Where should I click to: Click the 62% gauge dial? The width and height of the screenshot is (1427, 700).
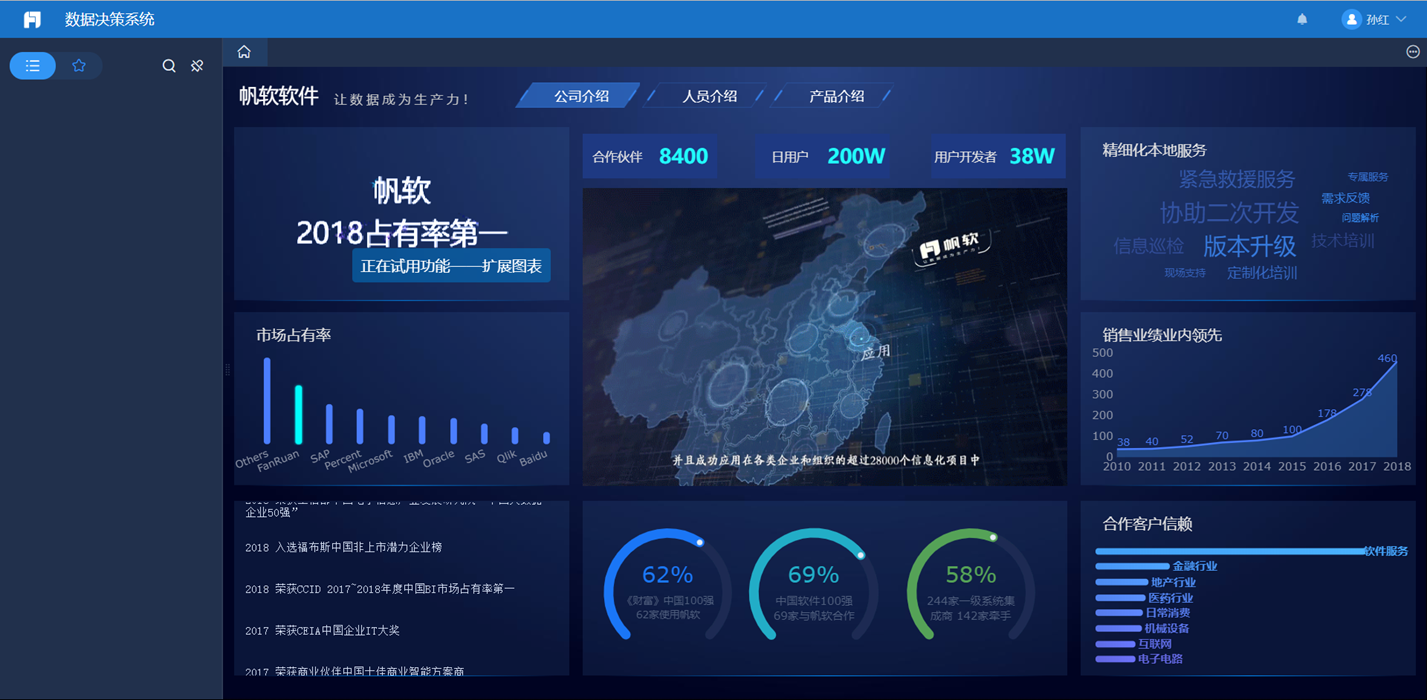(x=667, y=585)
